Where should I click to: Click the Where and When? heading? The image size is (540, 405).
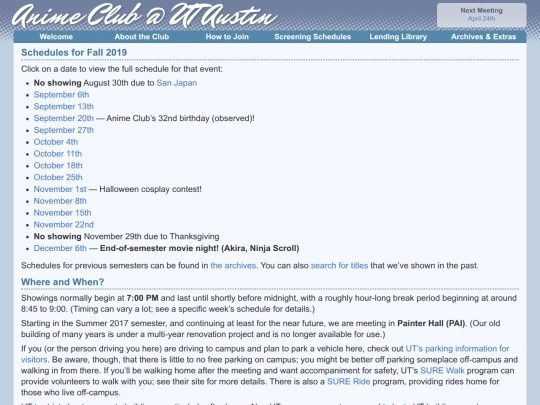tap(62, 282)
